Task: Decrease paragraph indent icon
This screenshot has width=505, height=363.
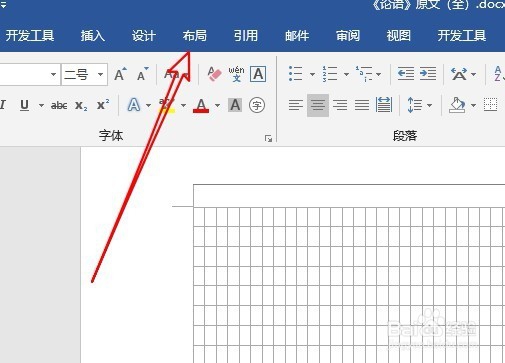Action: (x=406, y=74)
